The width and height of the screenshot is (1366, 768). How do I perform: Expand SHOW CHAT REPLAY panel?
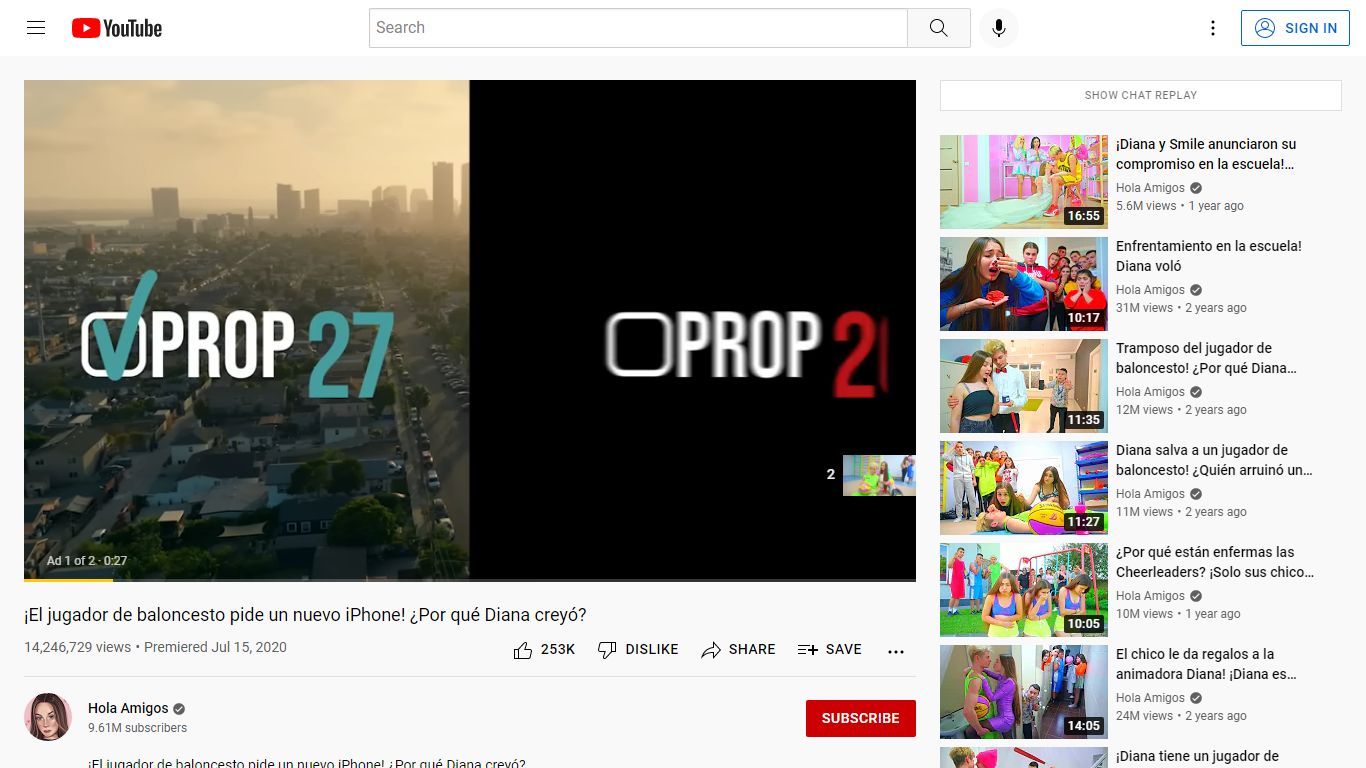click(x=1140, y=95)
